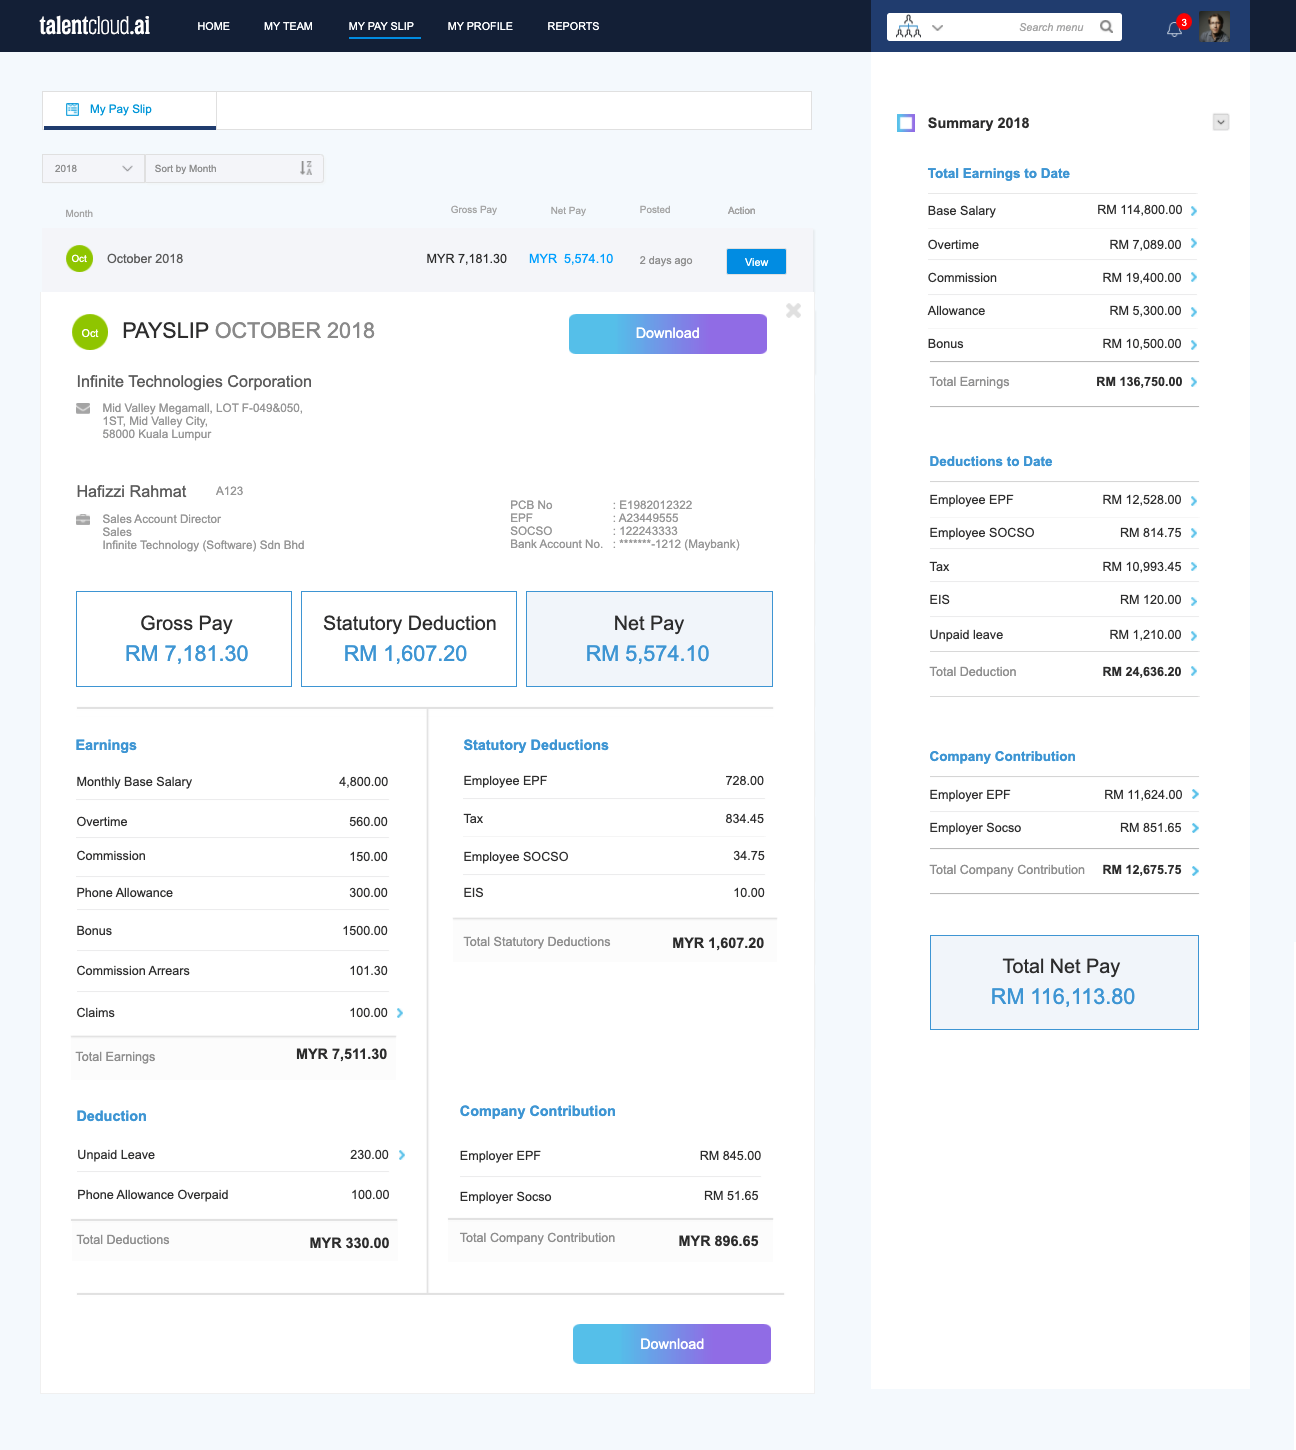Screen dimensions: 1296x1450
Task: Open Employee EPF RM 12,528.00 summary arrow
Action: pyautogui.click(x=1194, y=501)
